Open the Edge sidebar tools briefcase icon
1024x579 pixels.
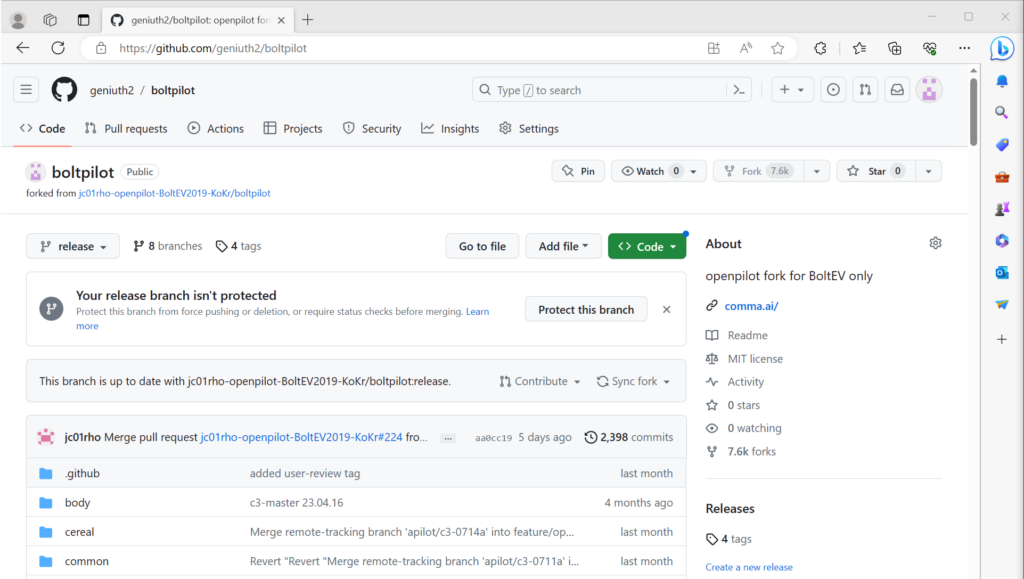[1002, 177]
